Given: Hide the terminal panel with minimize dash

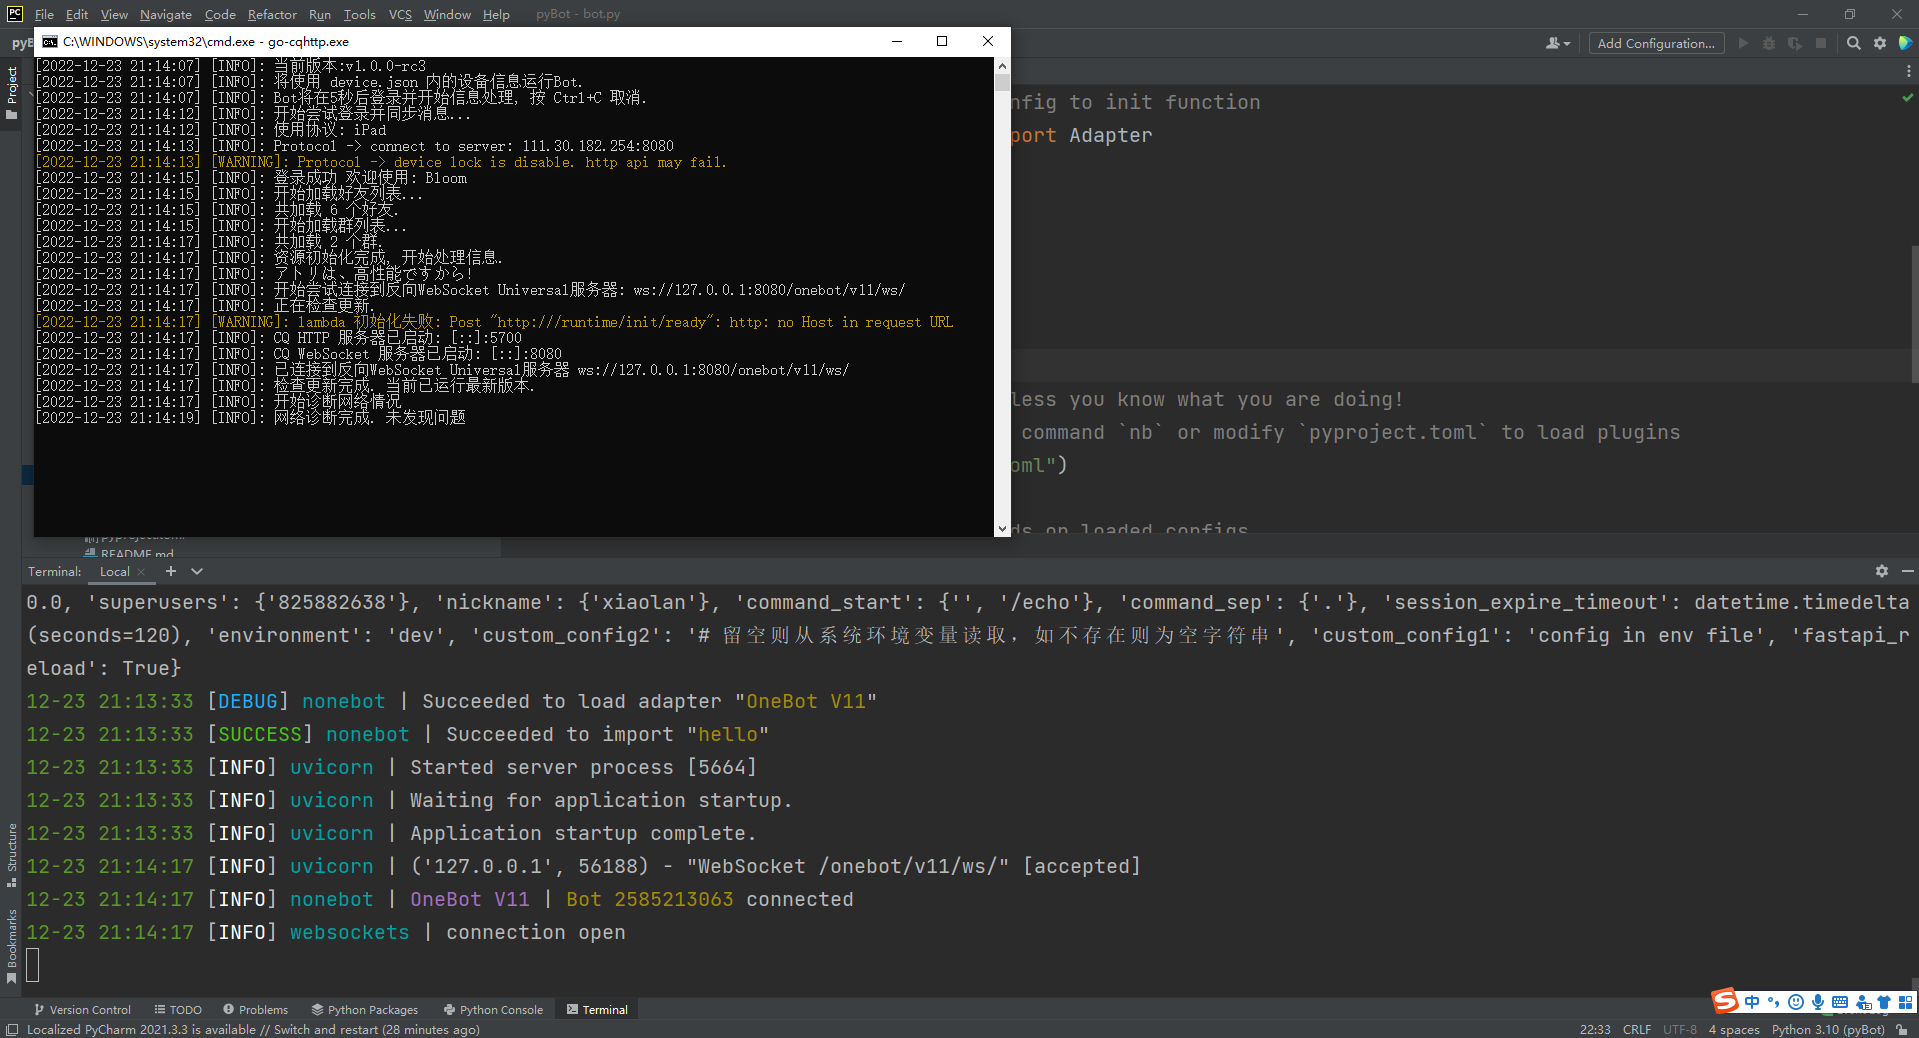Looking at the screenshot, I should click(x=1907, y=571).
